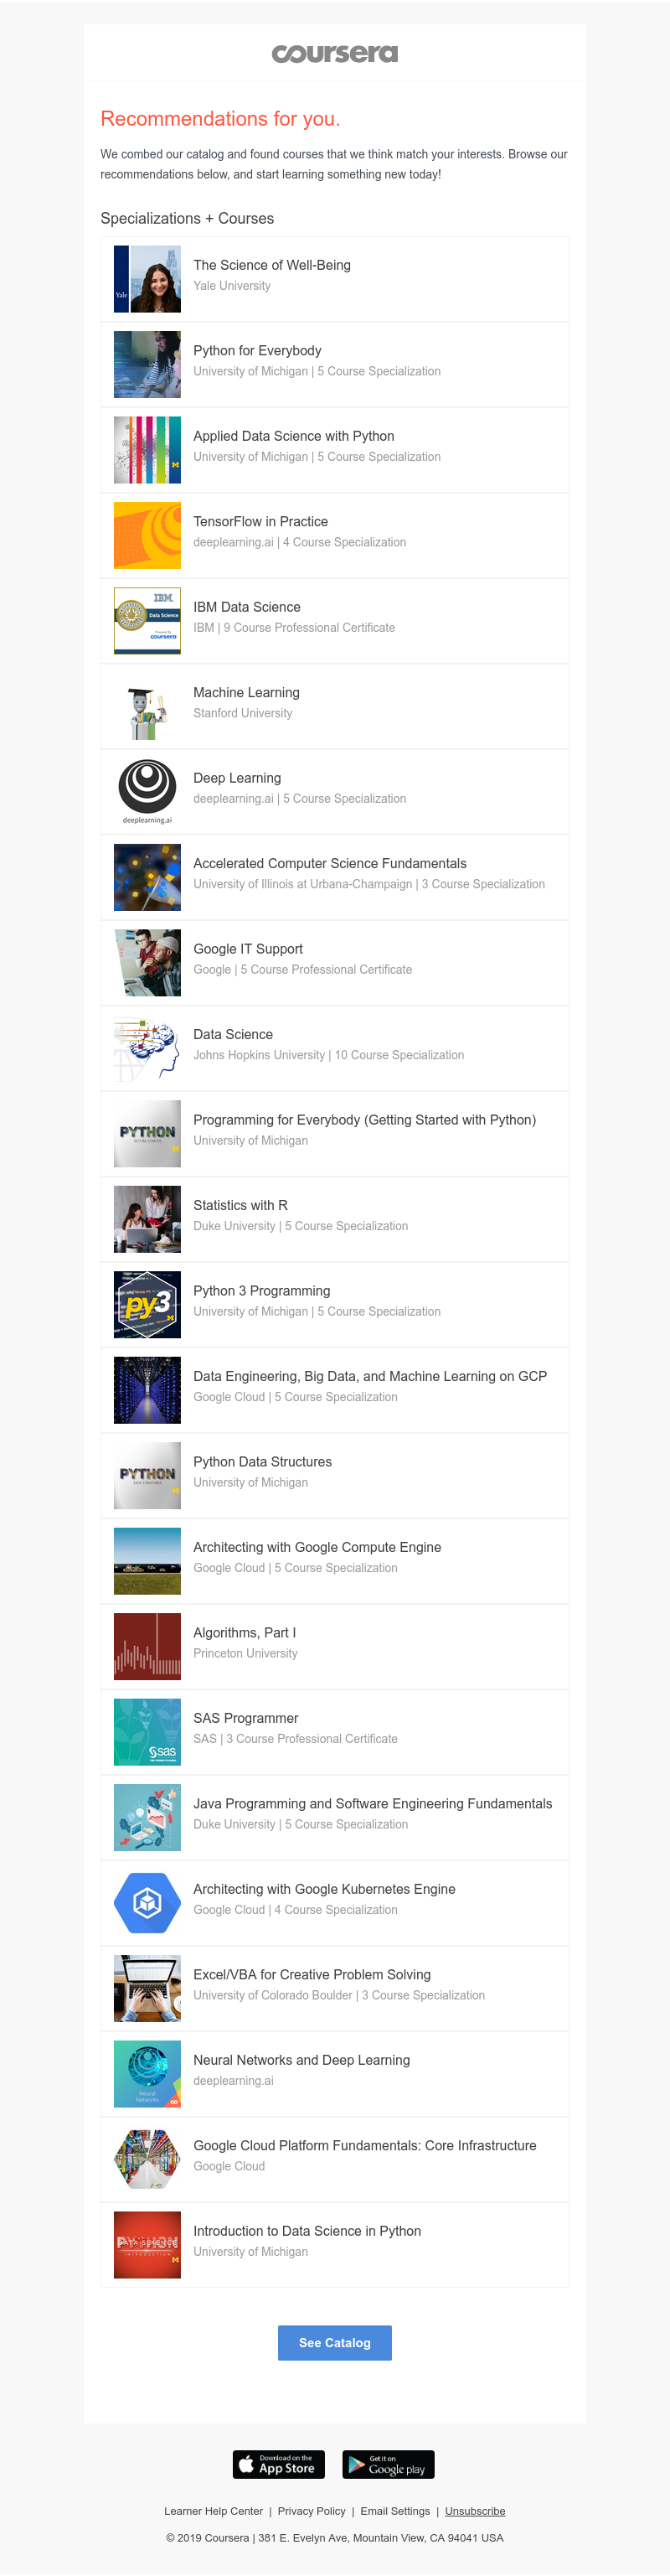Click the deeplearning.ai Deep Learning logo
The image size is (670, 2576).
pyautogui.click(x=147, y=790)
